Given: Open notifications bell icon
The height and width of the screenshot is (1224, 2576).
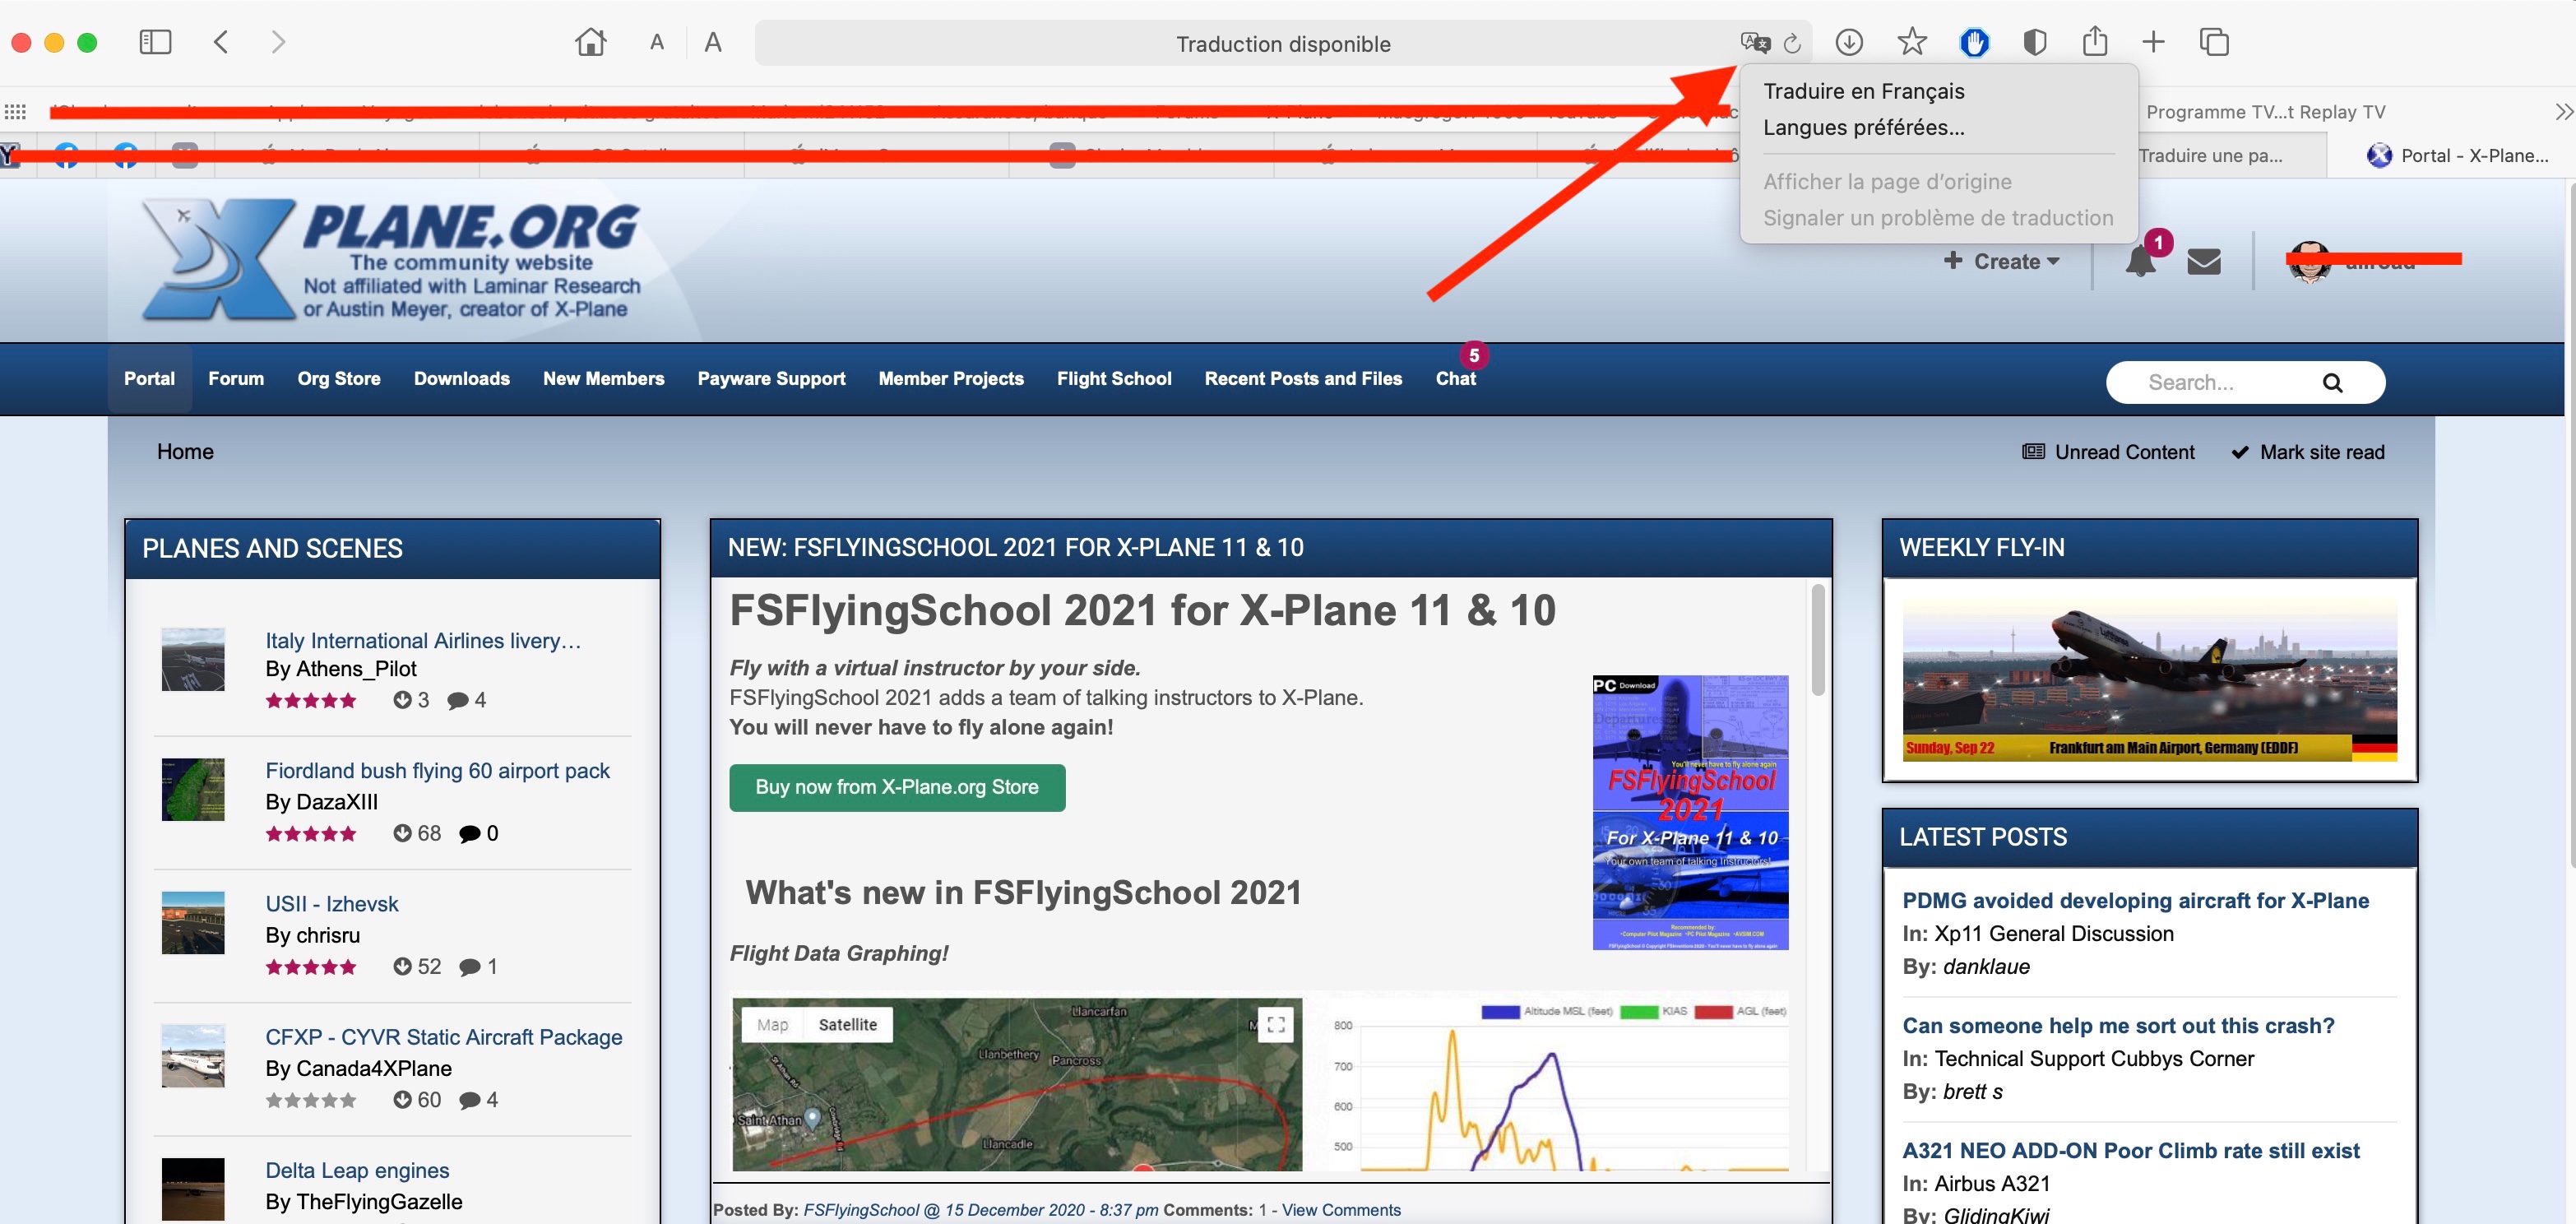Looking at the screenshot, I should 2140,261.
